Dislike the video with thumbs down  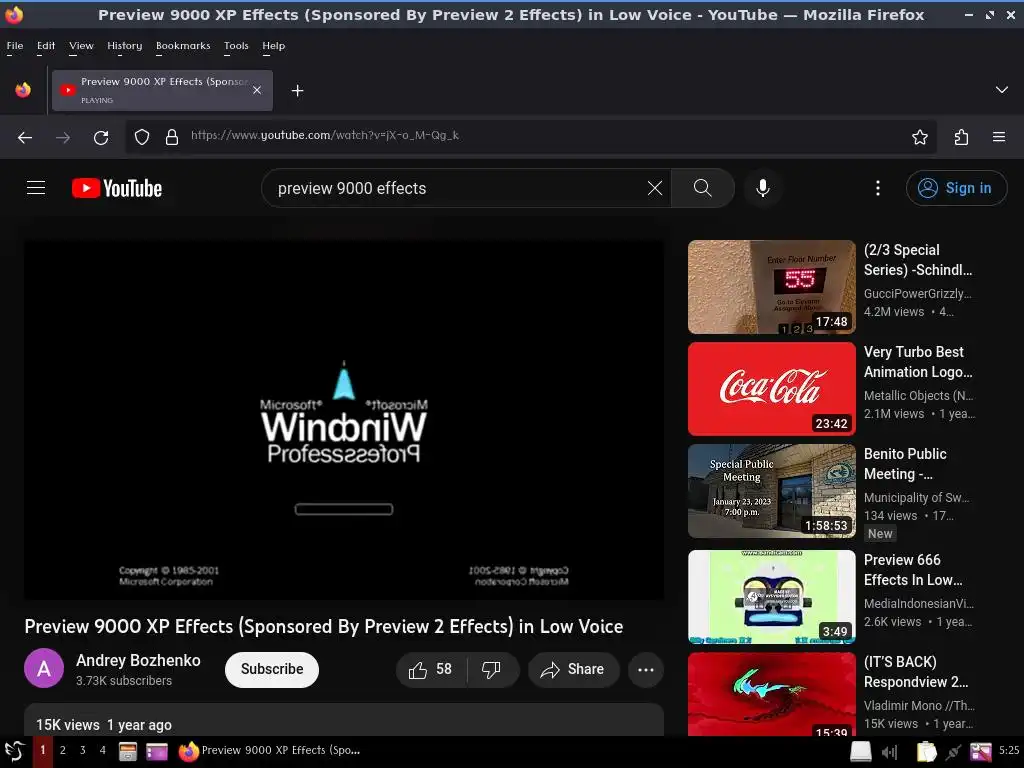[492, 669]
